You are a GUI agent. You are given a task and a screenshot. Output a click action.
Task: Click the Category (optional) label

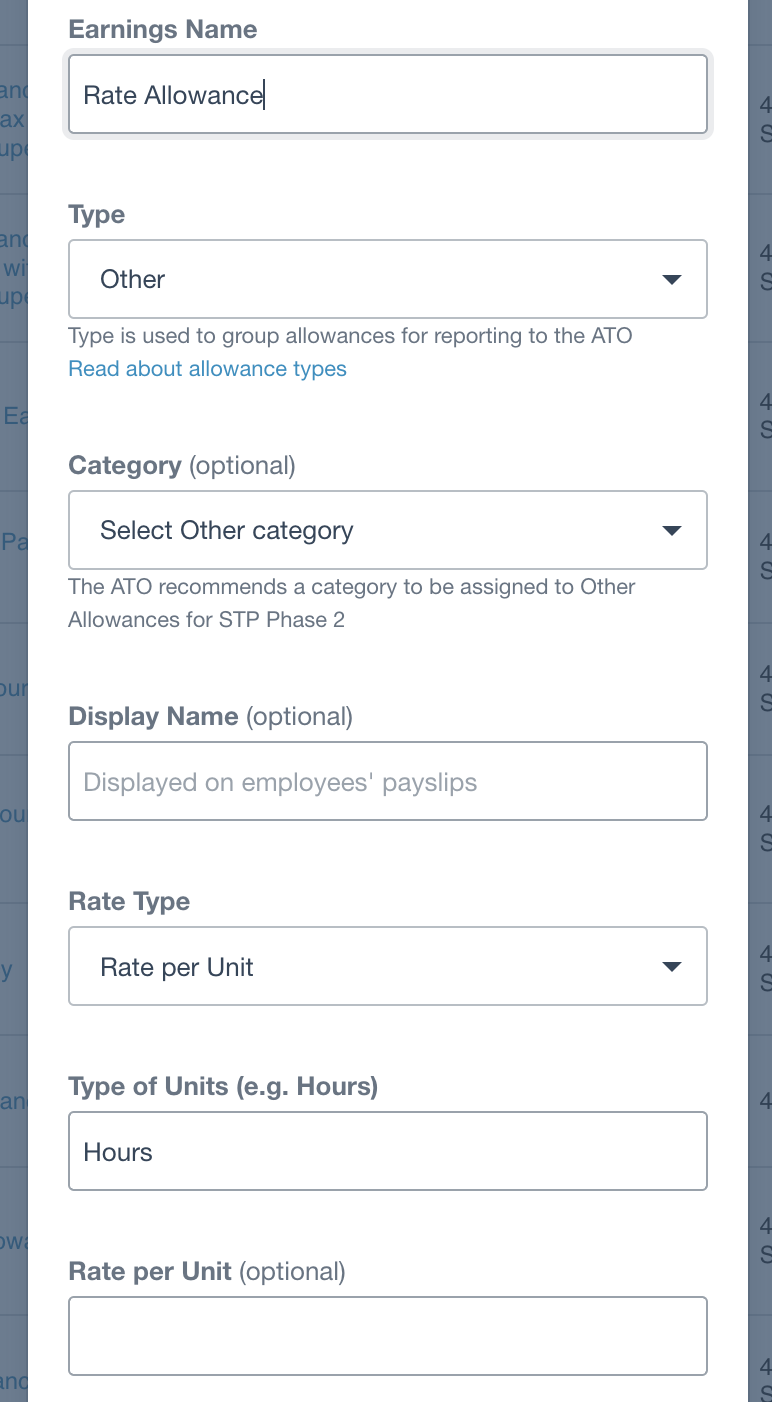click(181, 466)
